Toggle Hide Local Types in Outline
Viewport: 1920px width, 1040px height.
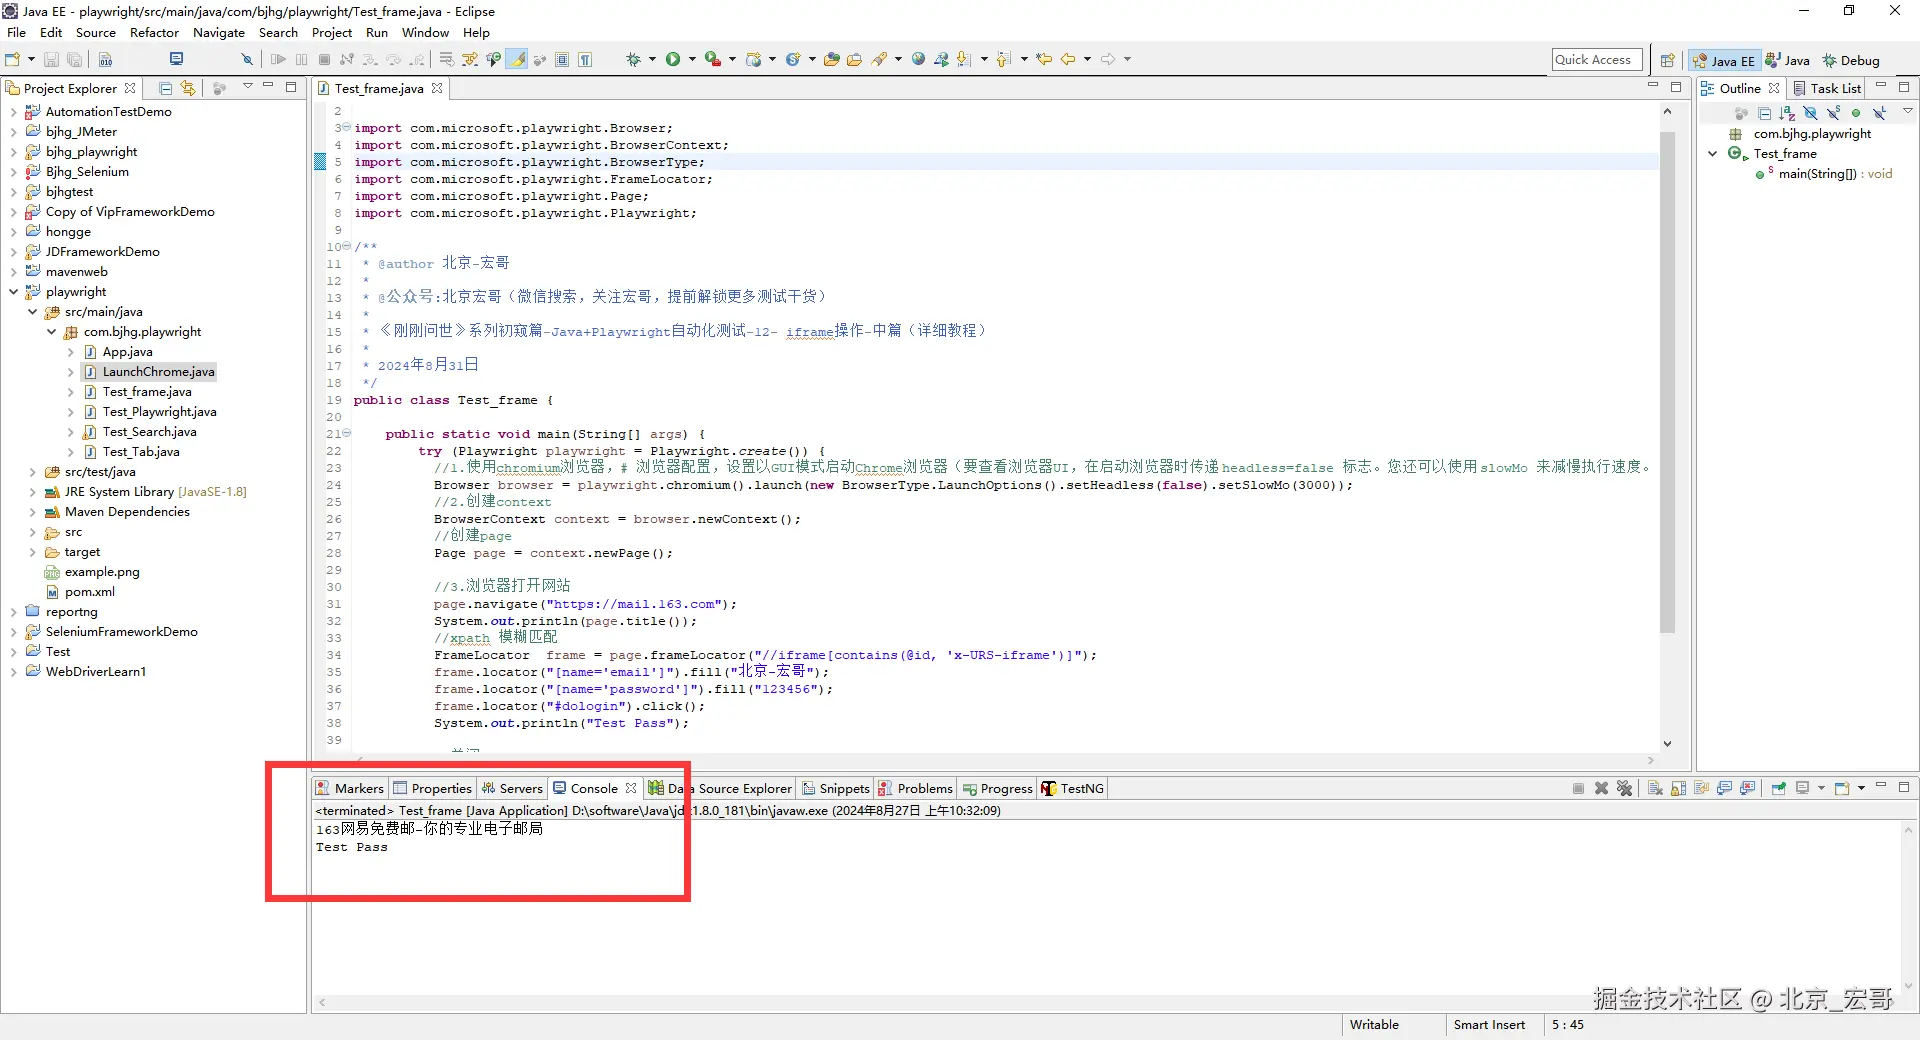coord(1879,113)
